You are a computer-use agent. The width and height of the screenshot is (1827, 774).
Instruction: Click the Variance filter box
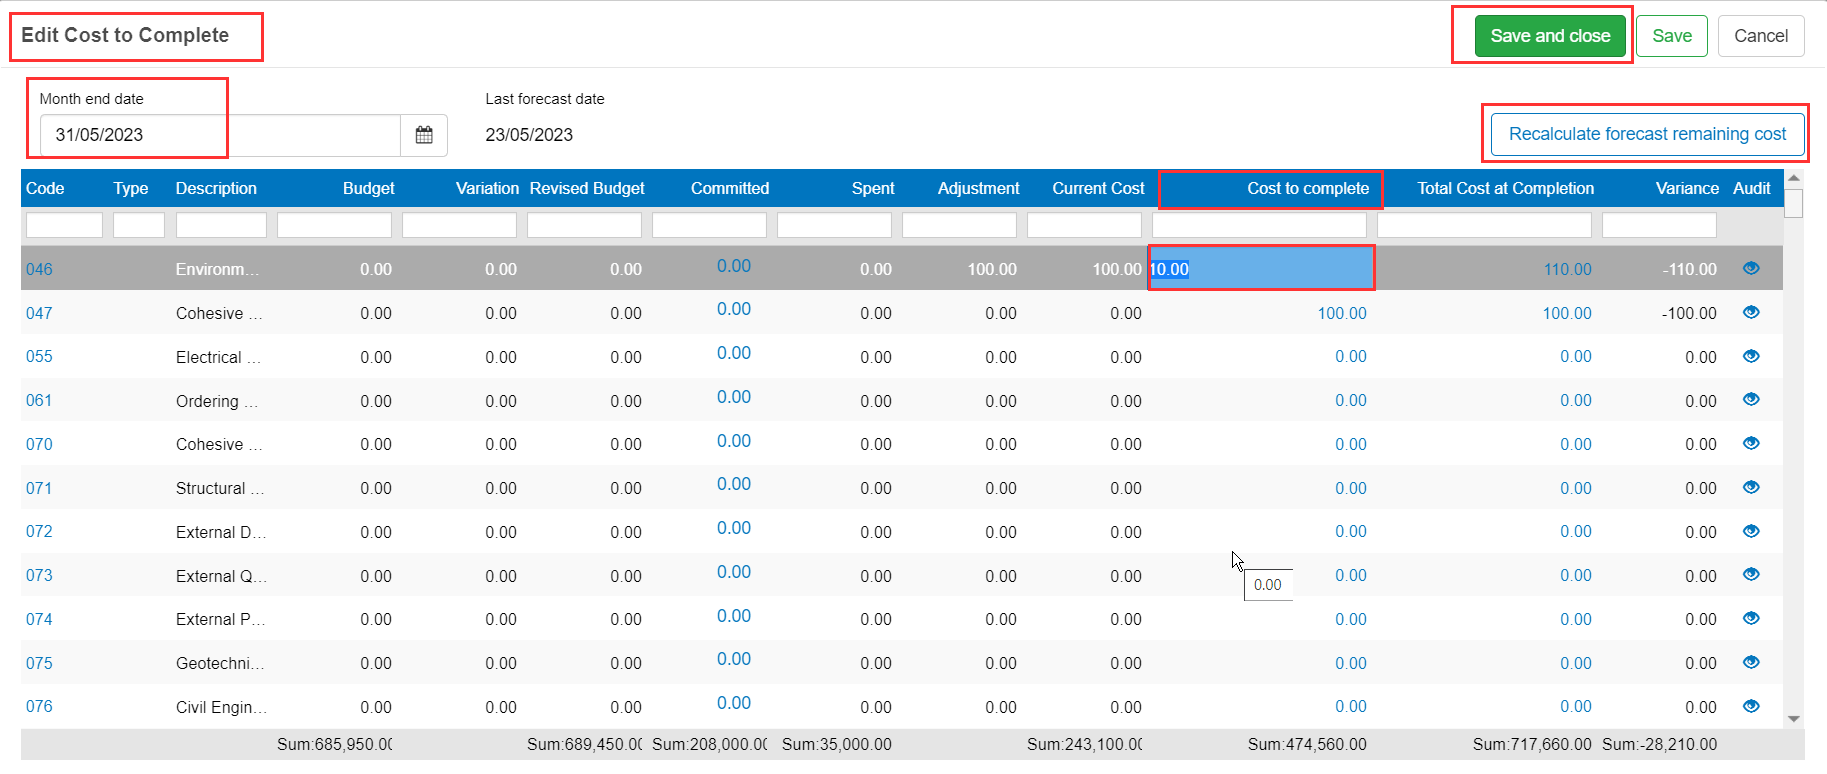1659,225
